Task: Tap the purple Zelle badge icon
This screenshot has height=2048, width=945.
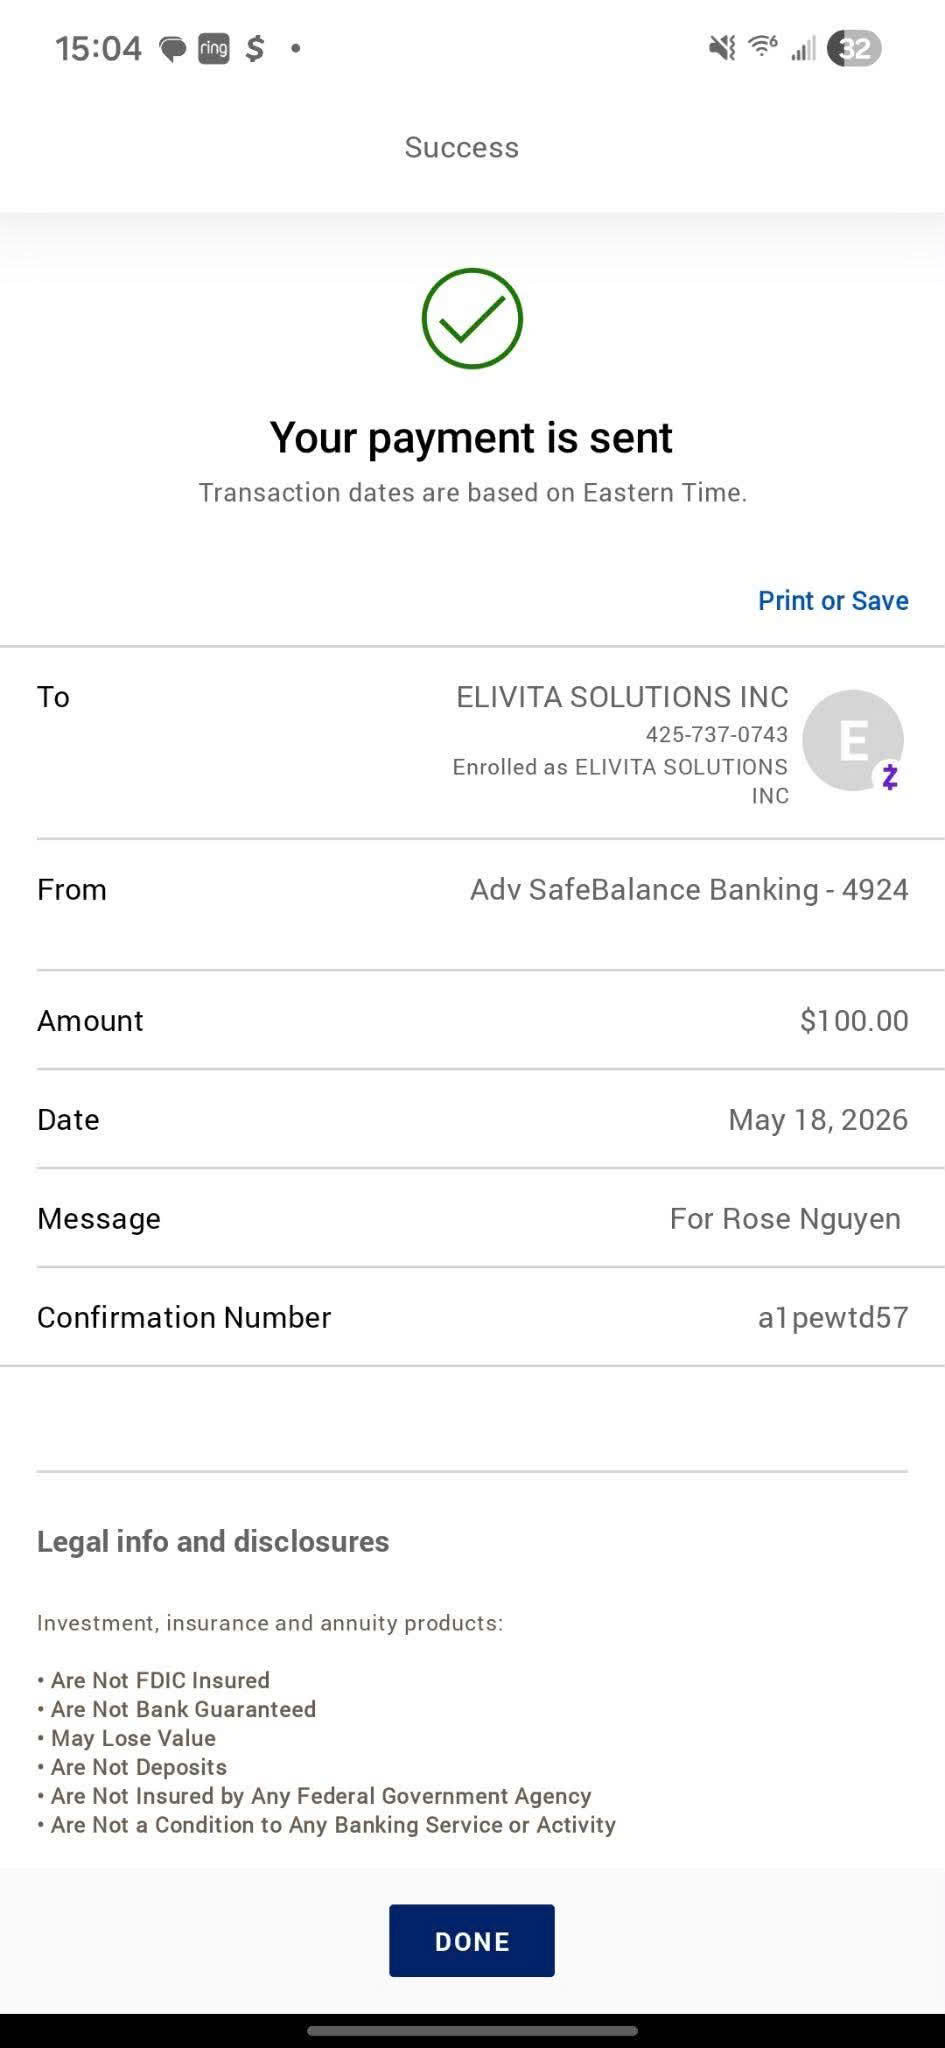Action: (x=890, y=776)
